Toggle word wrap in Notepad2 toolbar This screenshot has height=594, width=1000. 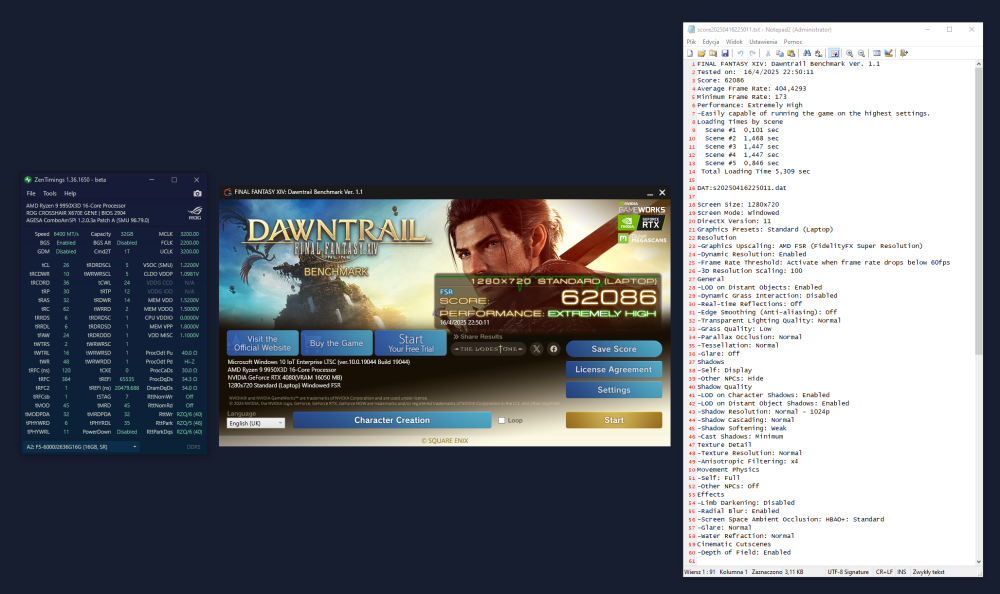pyautogui.click(x=835, y=53)
